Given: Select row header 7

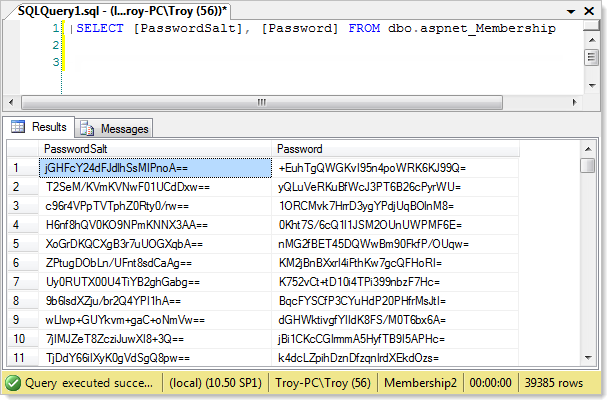Looking at the screenshot, I should [23, 282].
